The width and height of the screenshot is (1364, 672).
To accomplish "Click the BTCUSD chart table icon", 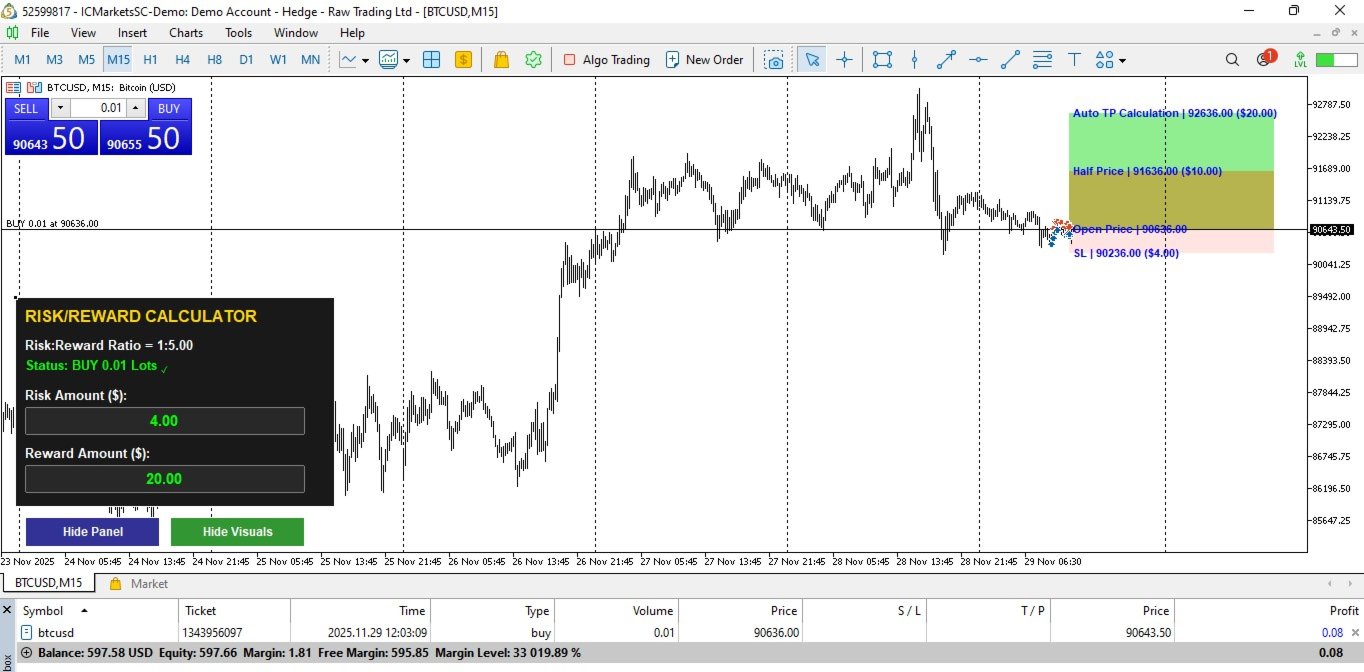I will click(x=14, y=87).
